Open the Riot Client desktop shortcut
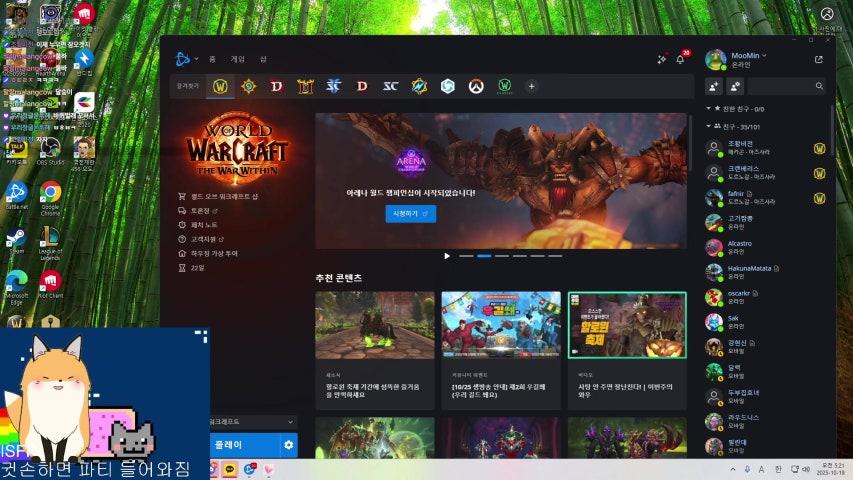Screen dimensions: 853x480 pos(50,285)
